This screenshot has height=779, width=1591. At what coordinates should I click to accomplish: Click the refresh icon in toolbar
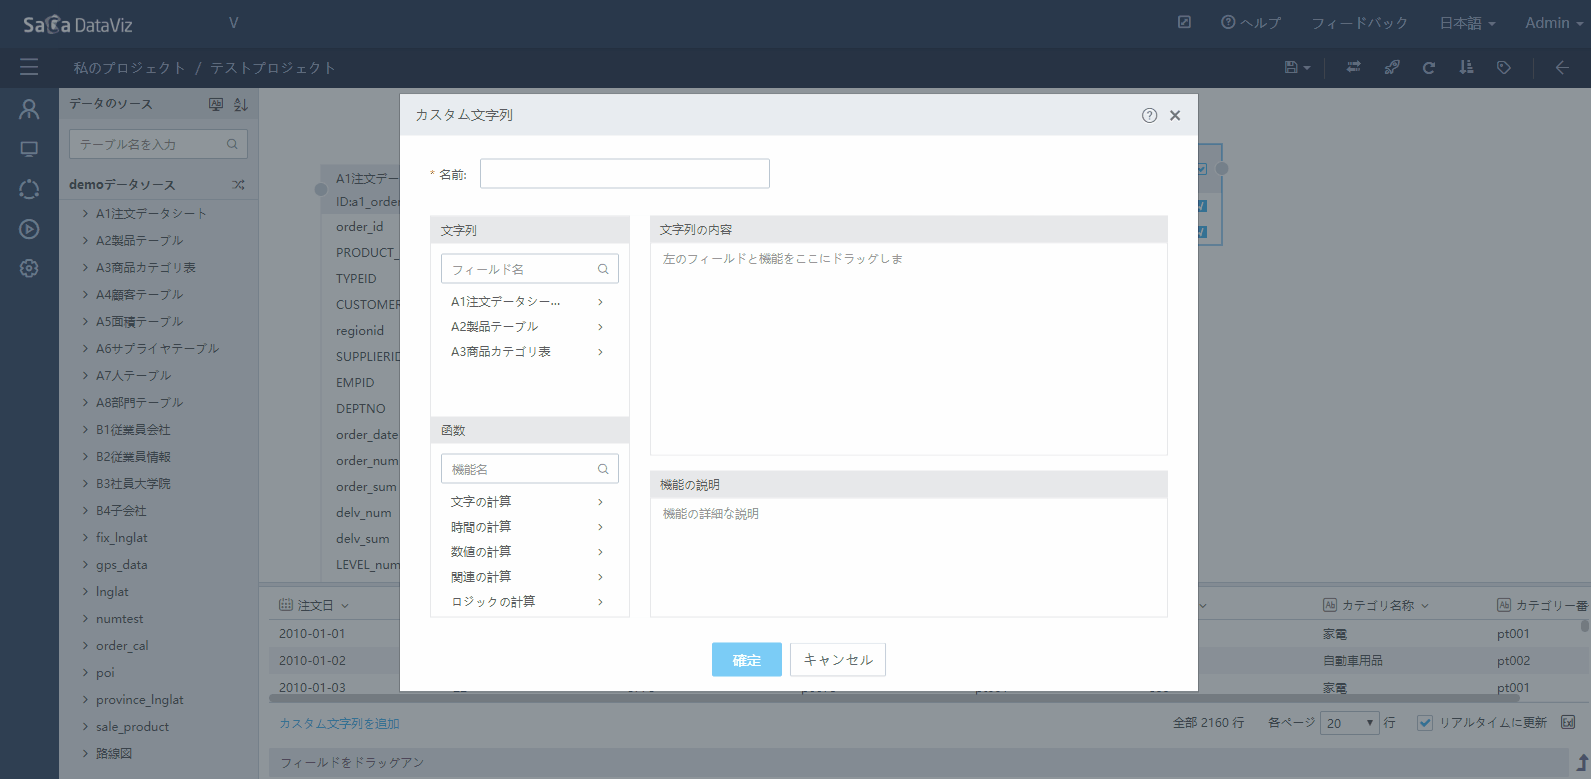[1428, 67]
